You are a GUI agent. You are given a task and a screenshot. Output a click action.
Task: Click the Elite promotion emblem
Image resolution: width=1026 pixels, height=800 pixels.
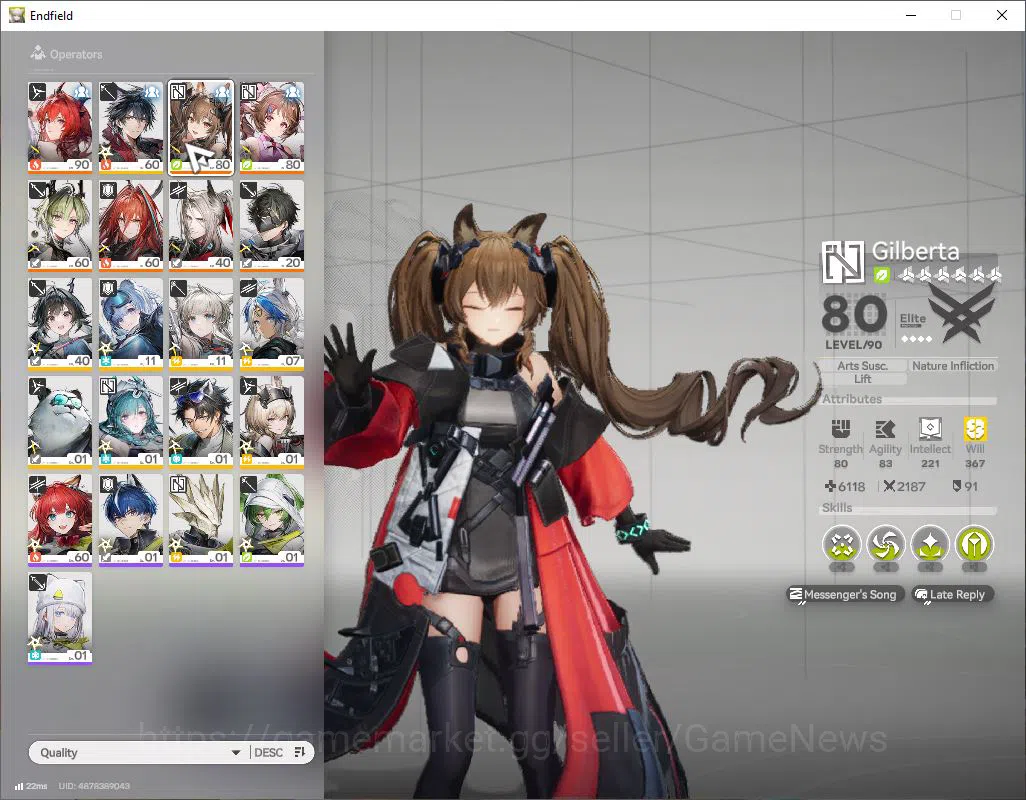[x=962, y=313]
